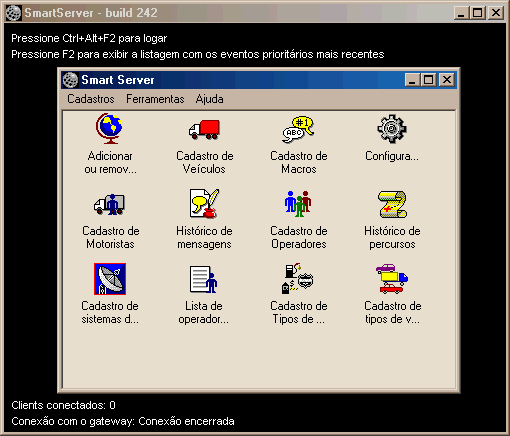510x436 pixels.
Task: Maximize the inner Smart Server window
Action: point(428,80)
